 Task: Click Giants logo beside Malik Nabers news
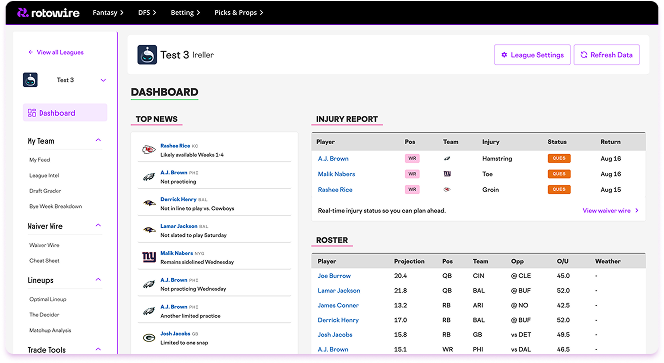click(149, 257)
